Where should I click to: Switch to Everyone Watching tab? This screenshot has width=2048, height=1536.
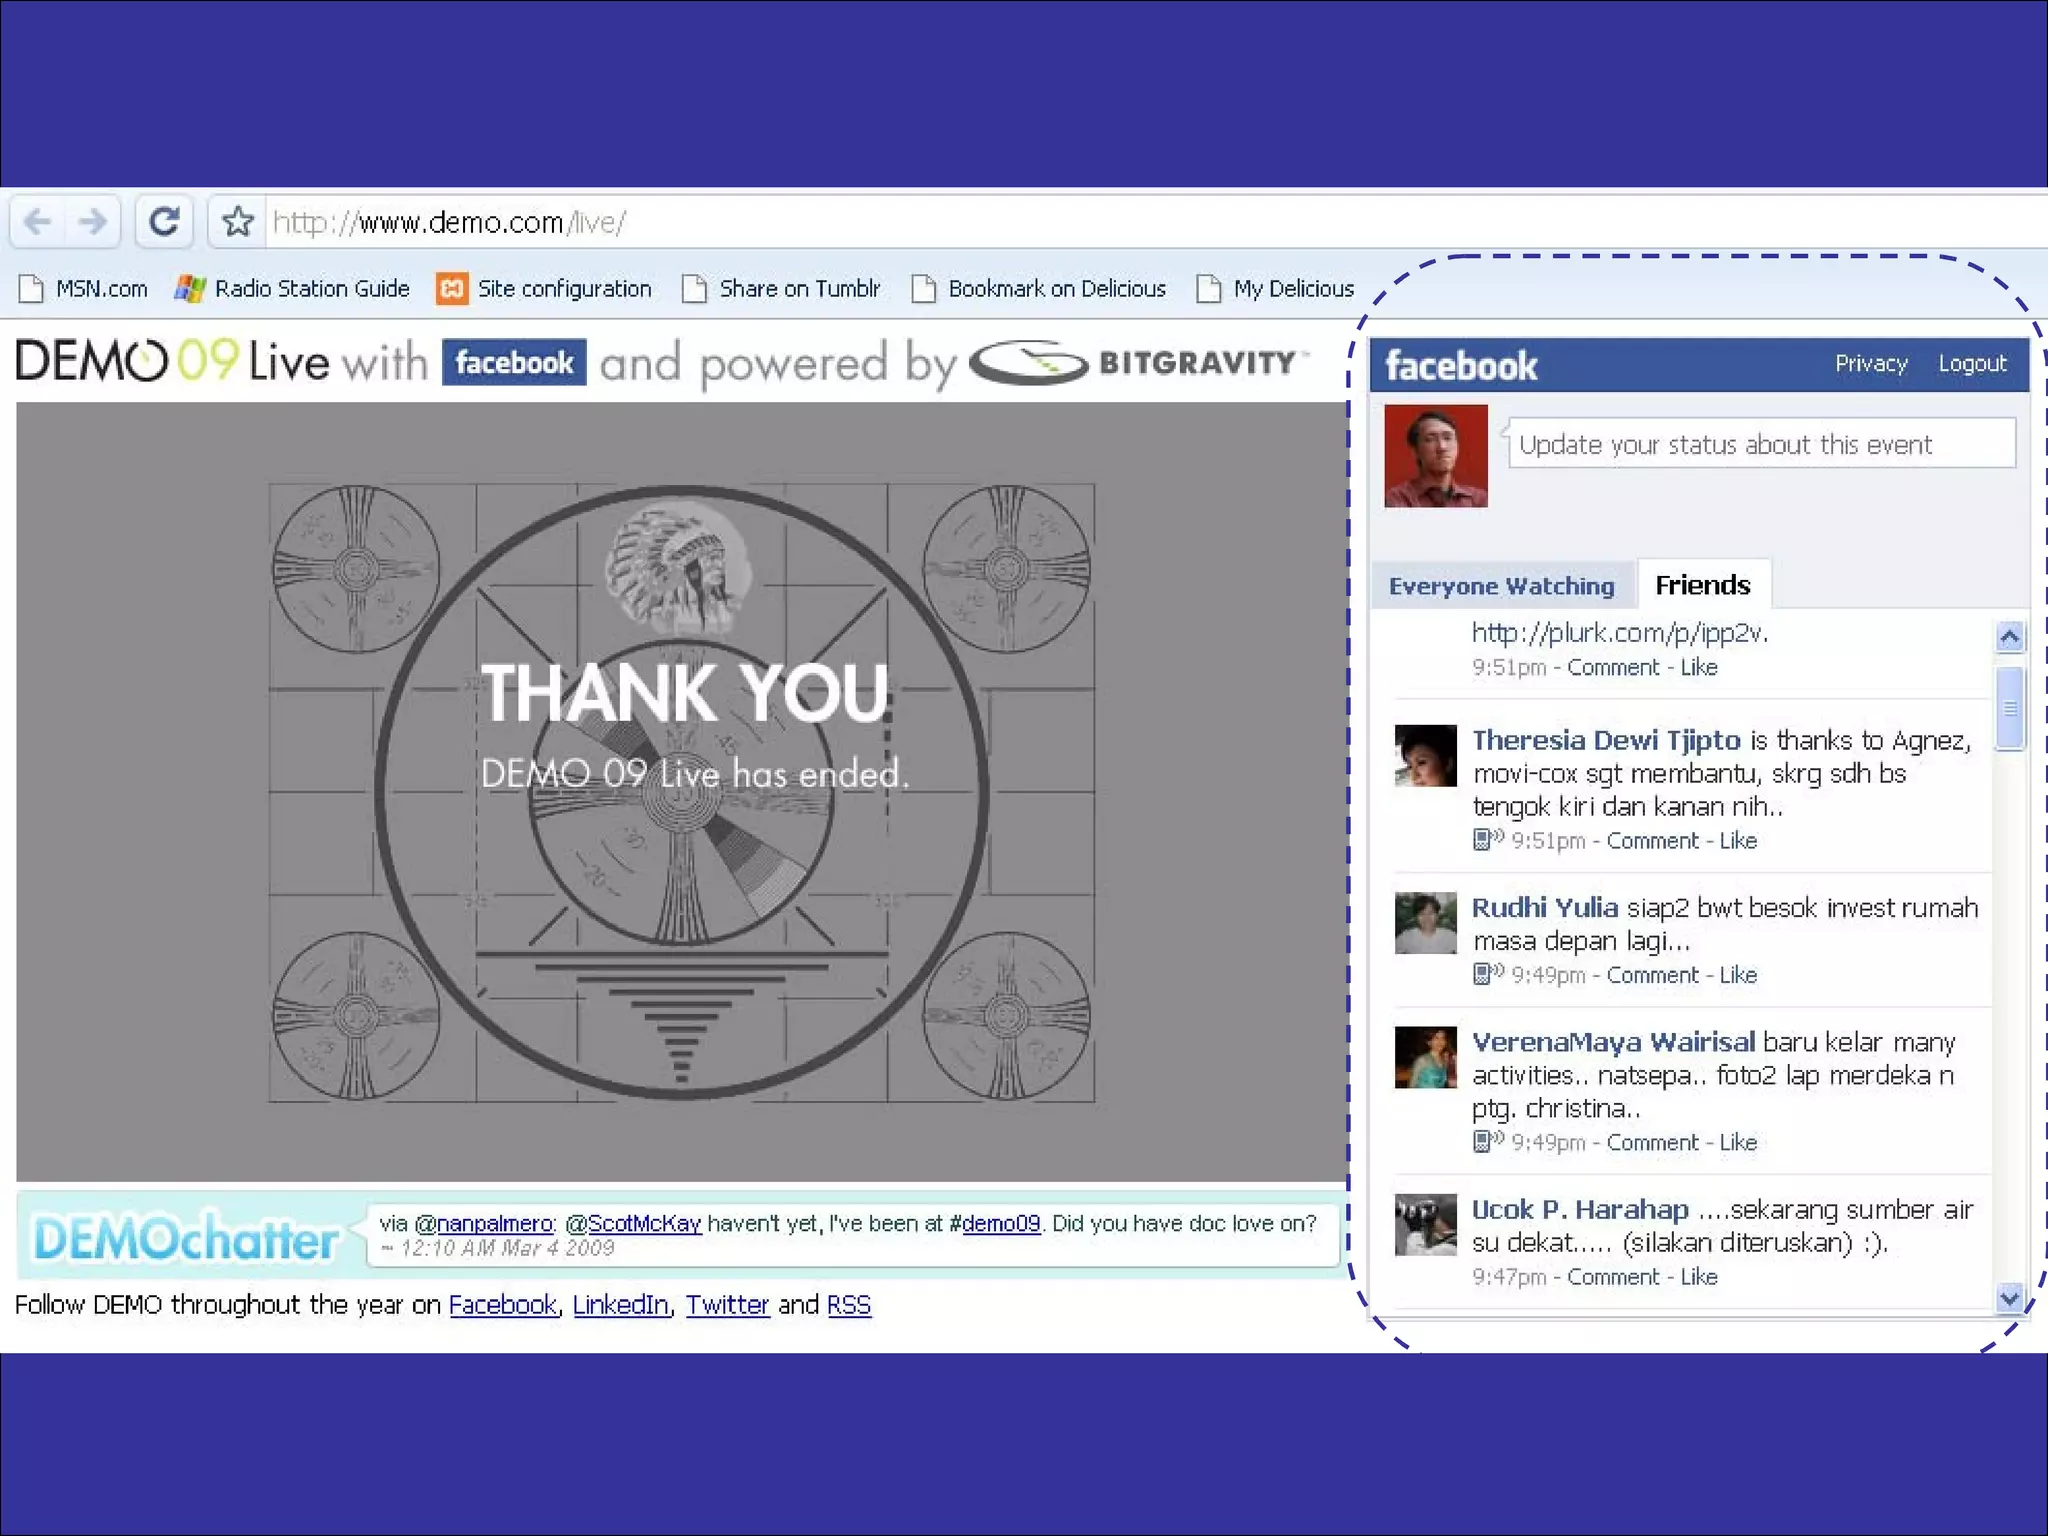1501,586
